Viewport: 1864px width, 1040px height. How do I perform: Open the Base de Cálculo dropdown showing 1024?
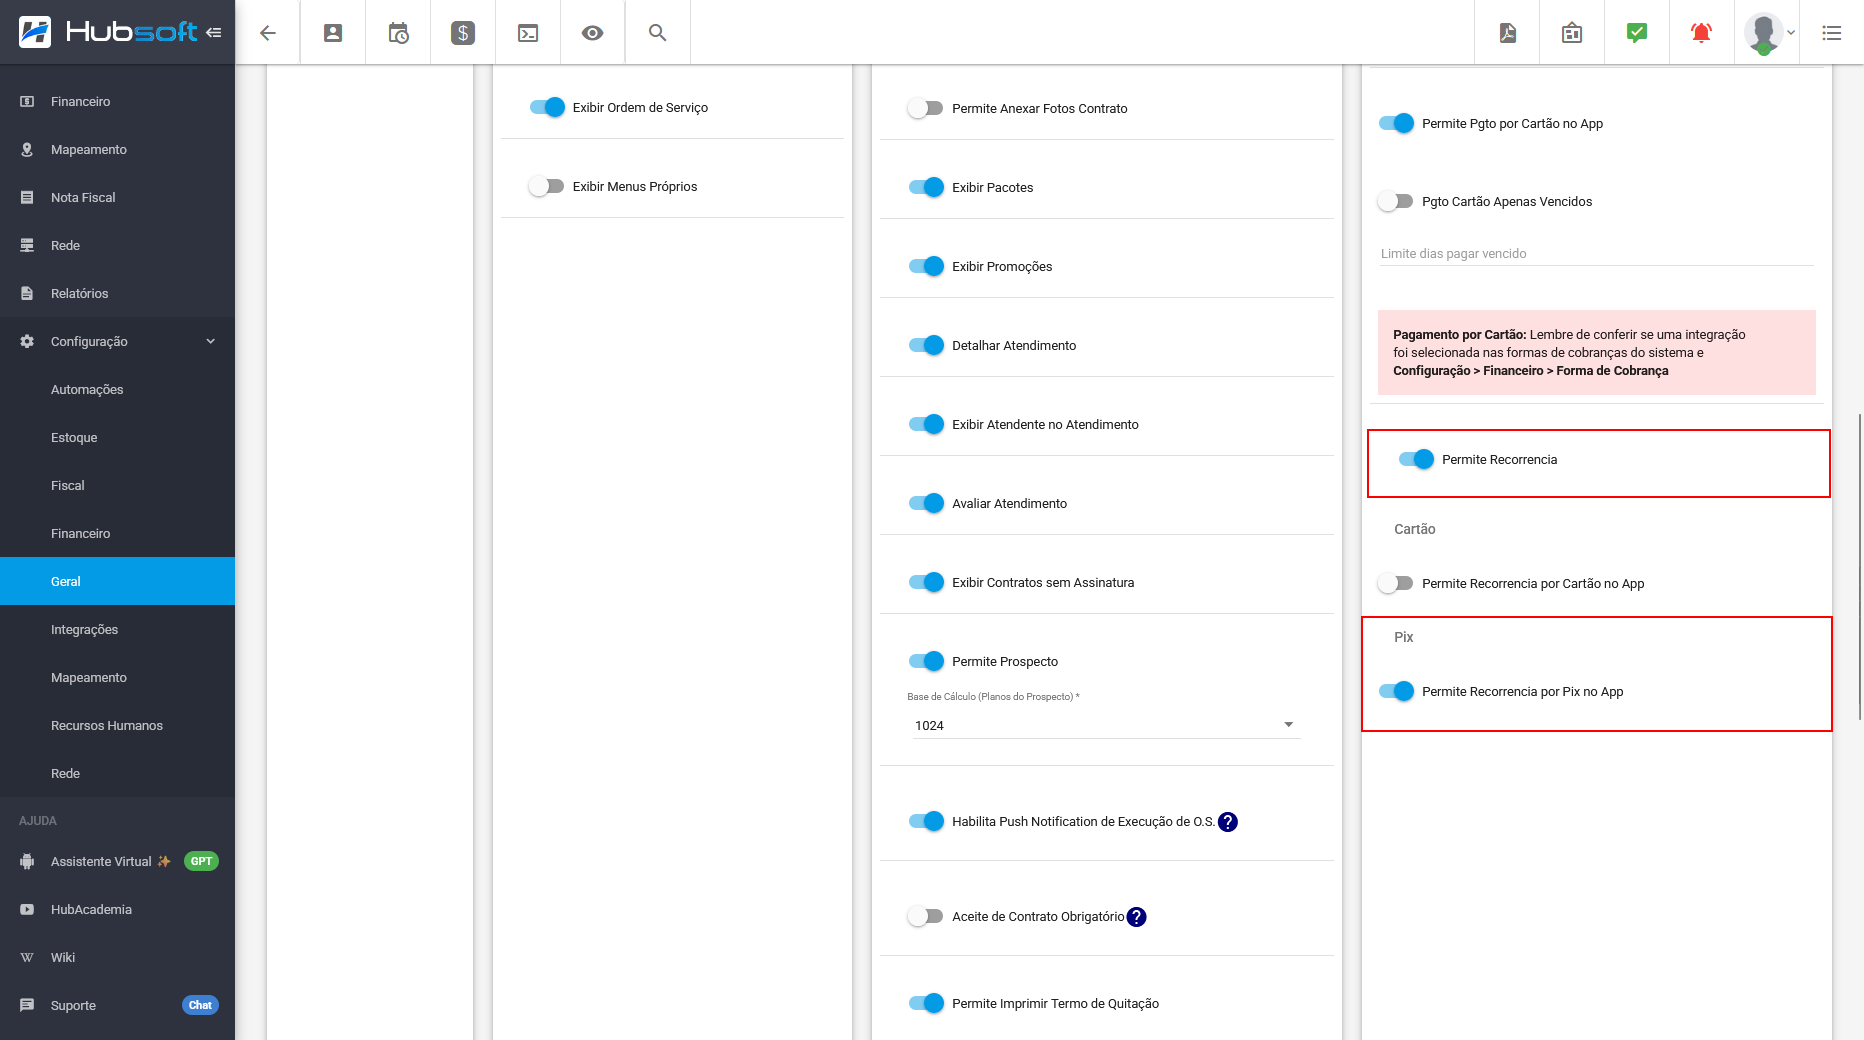coord(1103,725)
